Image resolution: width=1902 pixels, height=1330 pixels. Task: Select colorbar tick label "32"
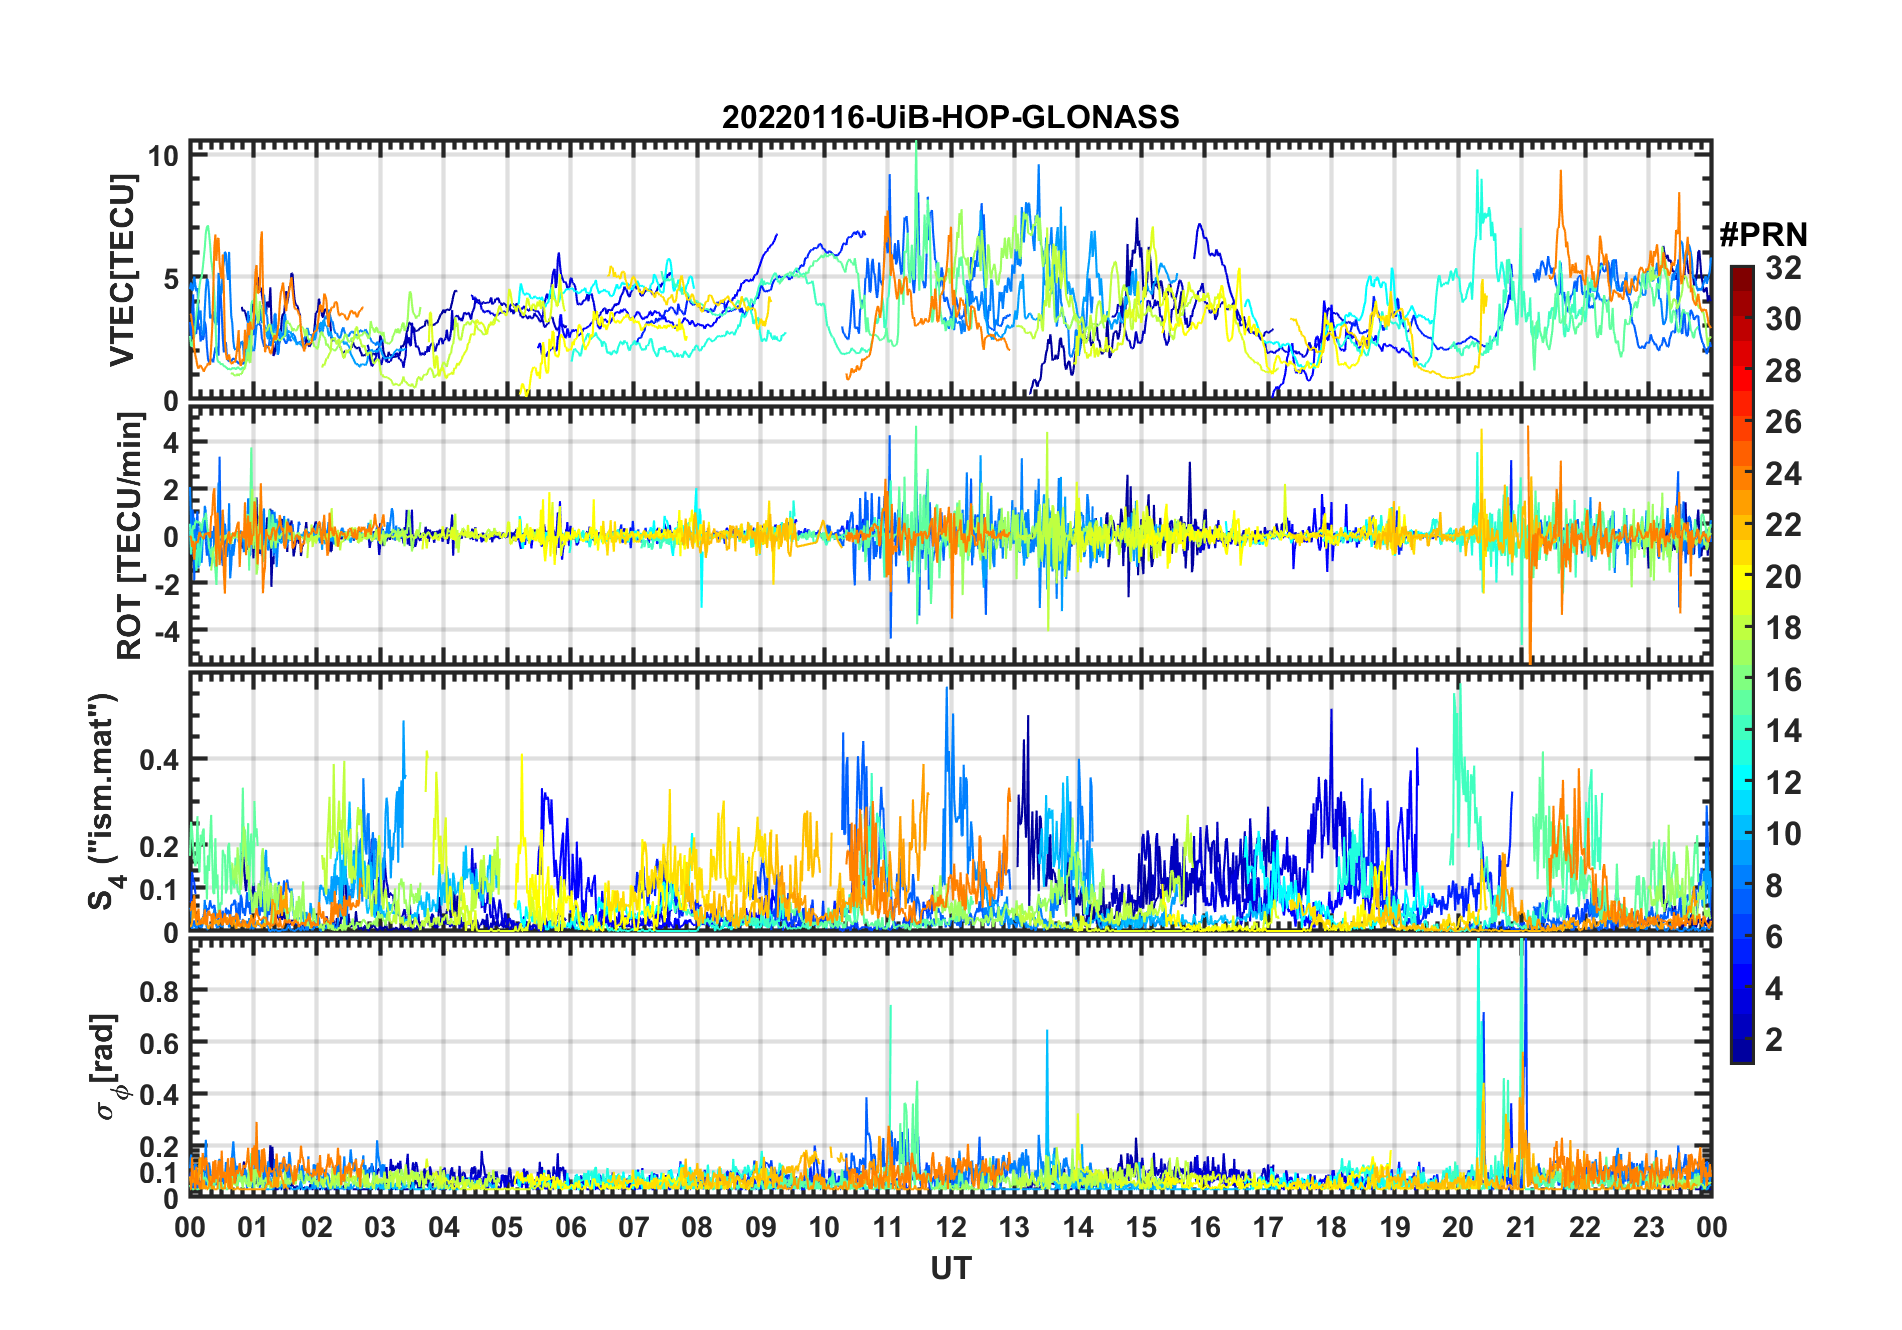coord(1784,268)
